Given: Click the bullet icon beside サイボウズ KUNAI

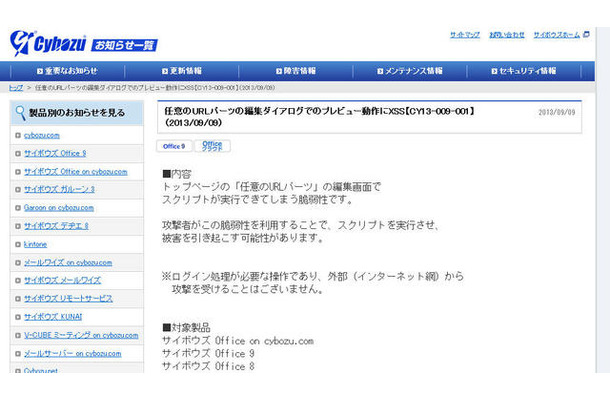Looking at the screenshot, I should [18, 318].
